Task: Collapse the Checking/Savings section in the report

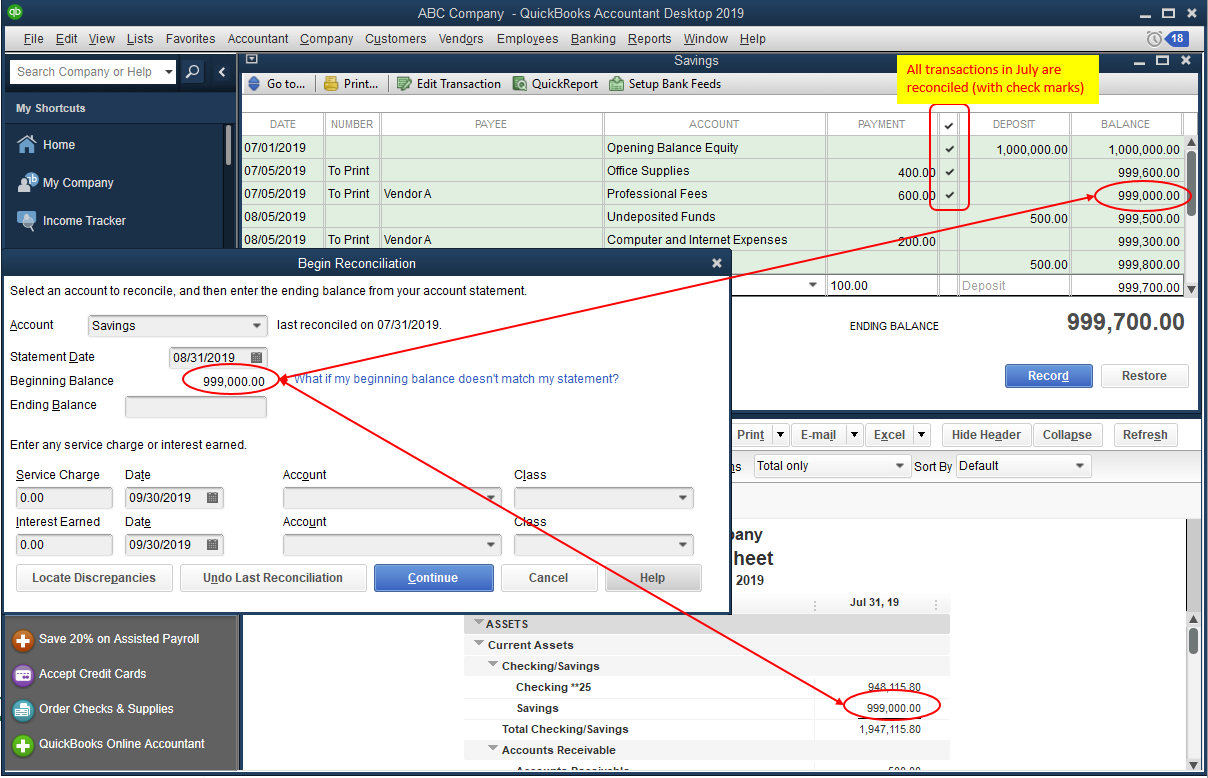Action: tap(491, 665)
